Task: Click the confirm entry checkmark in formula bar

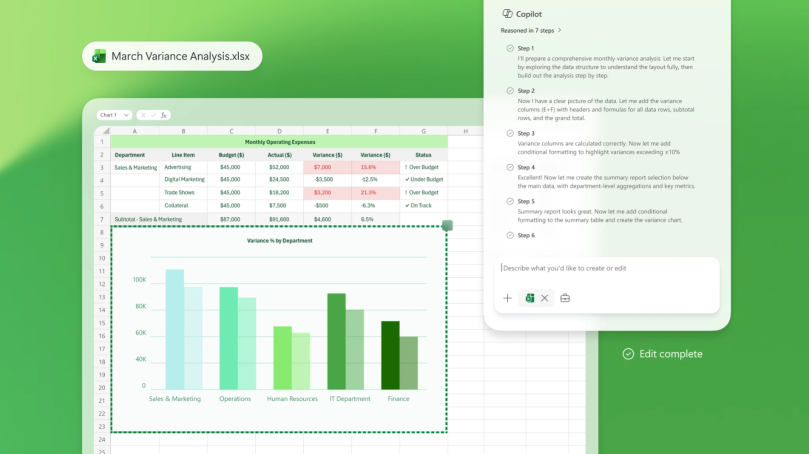Action: pos(153,115)
